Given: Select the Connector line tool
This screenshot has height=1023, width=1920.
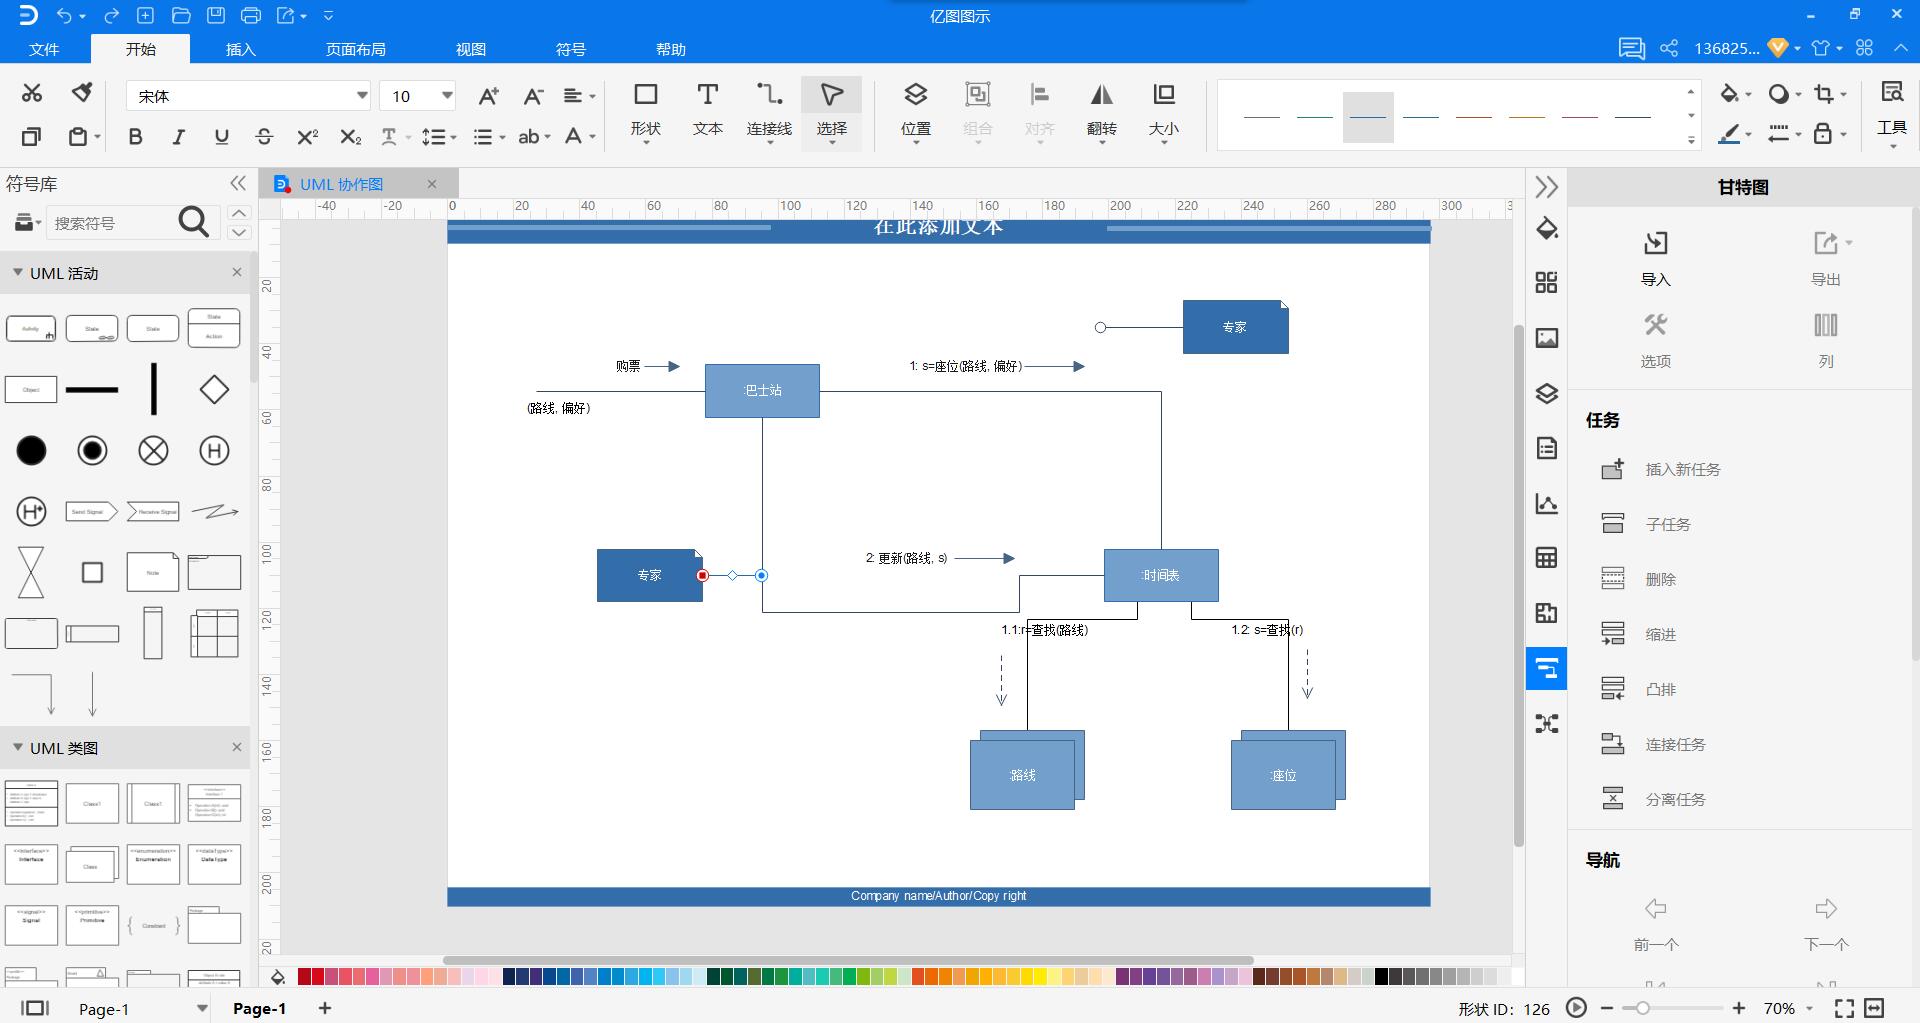Looking at the screenshot, I should [x=769, y=108].
